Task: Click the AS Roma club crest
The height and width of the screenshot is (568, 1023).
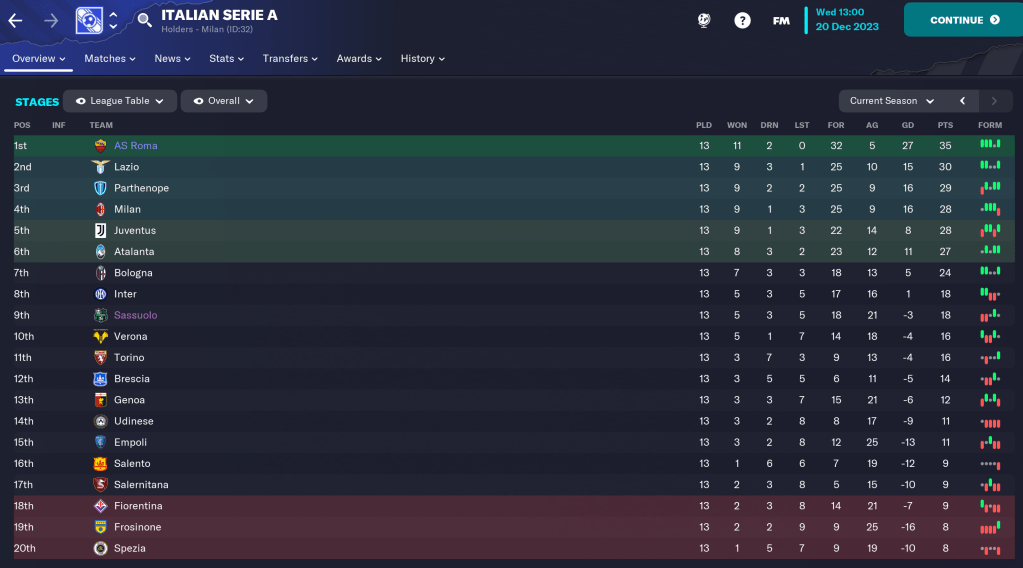Action: pyautogui.click(x=100, y=146)
